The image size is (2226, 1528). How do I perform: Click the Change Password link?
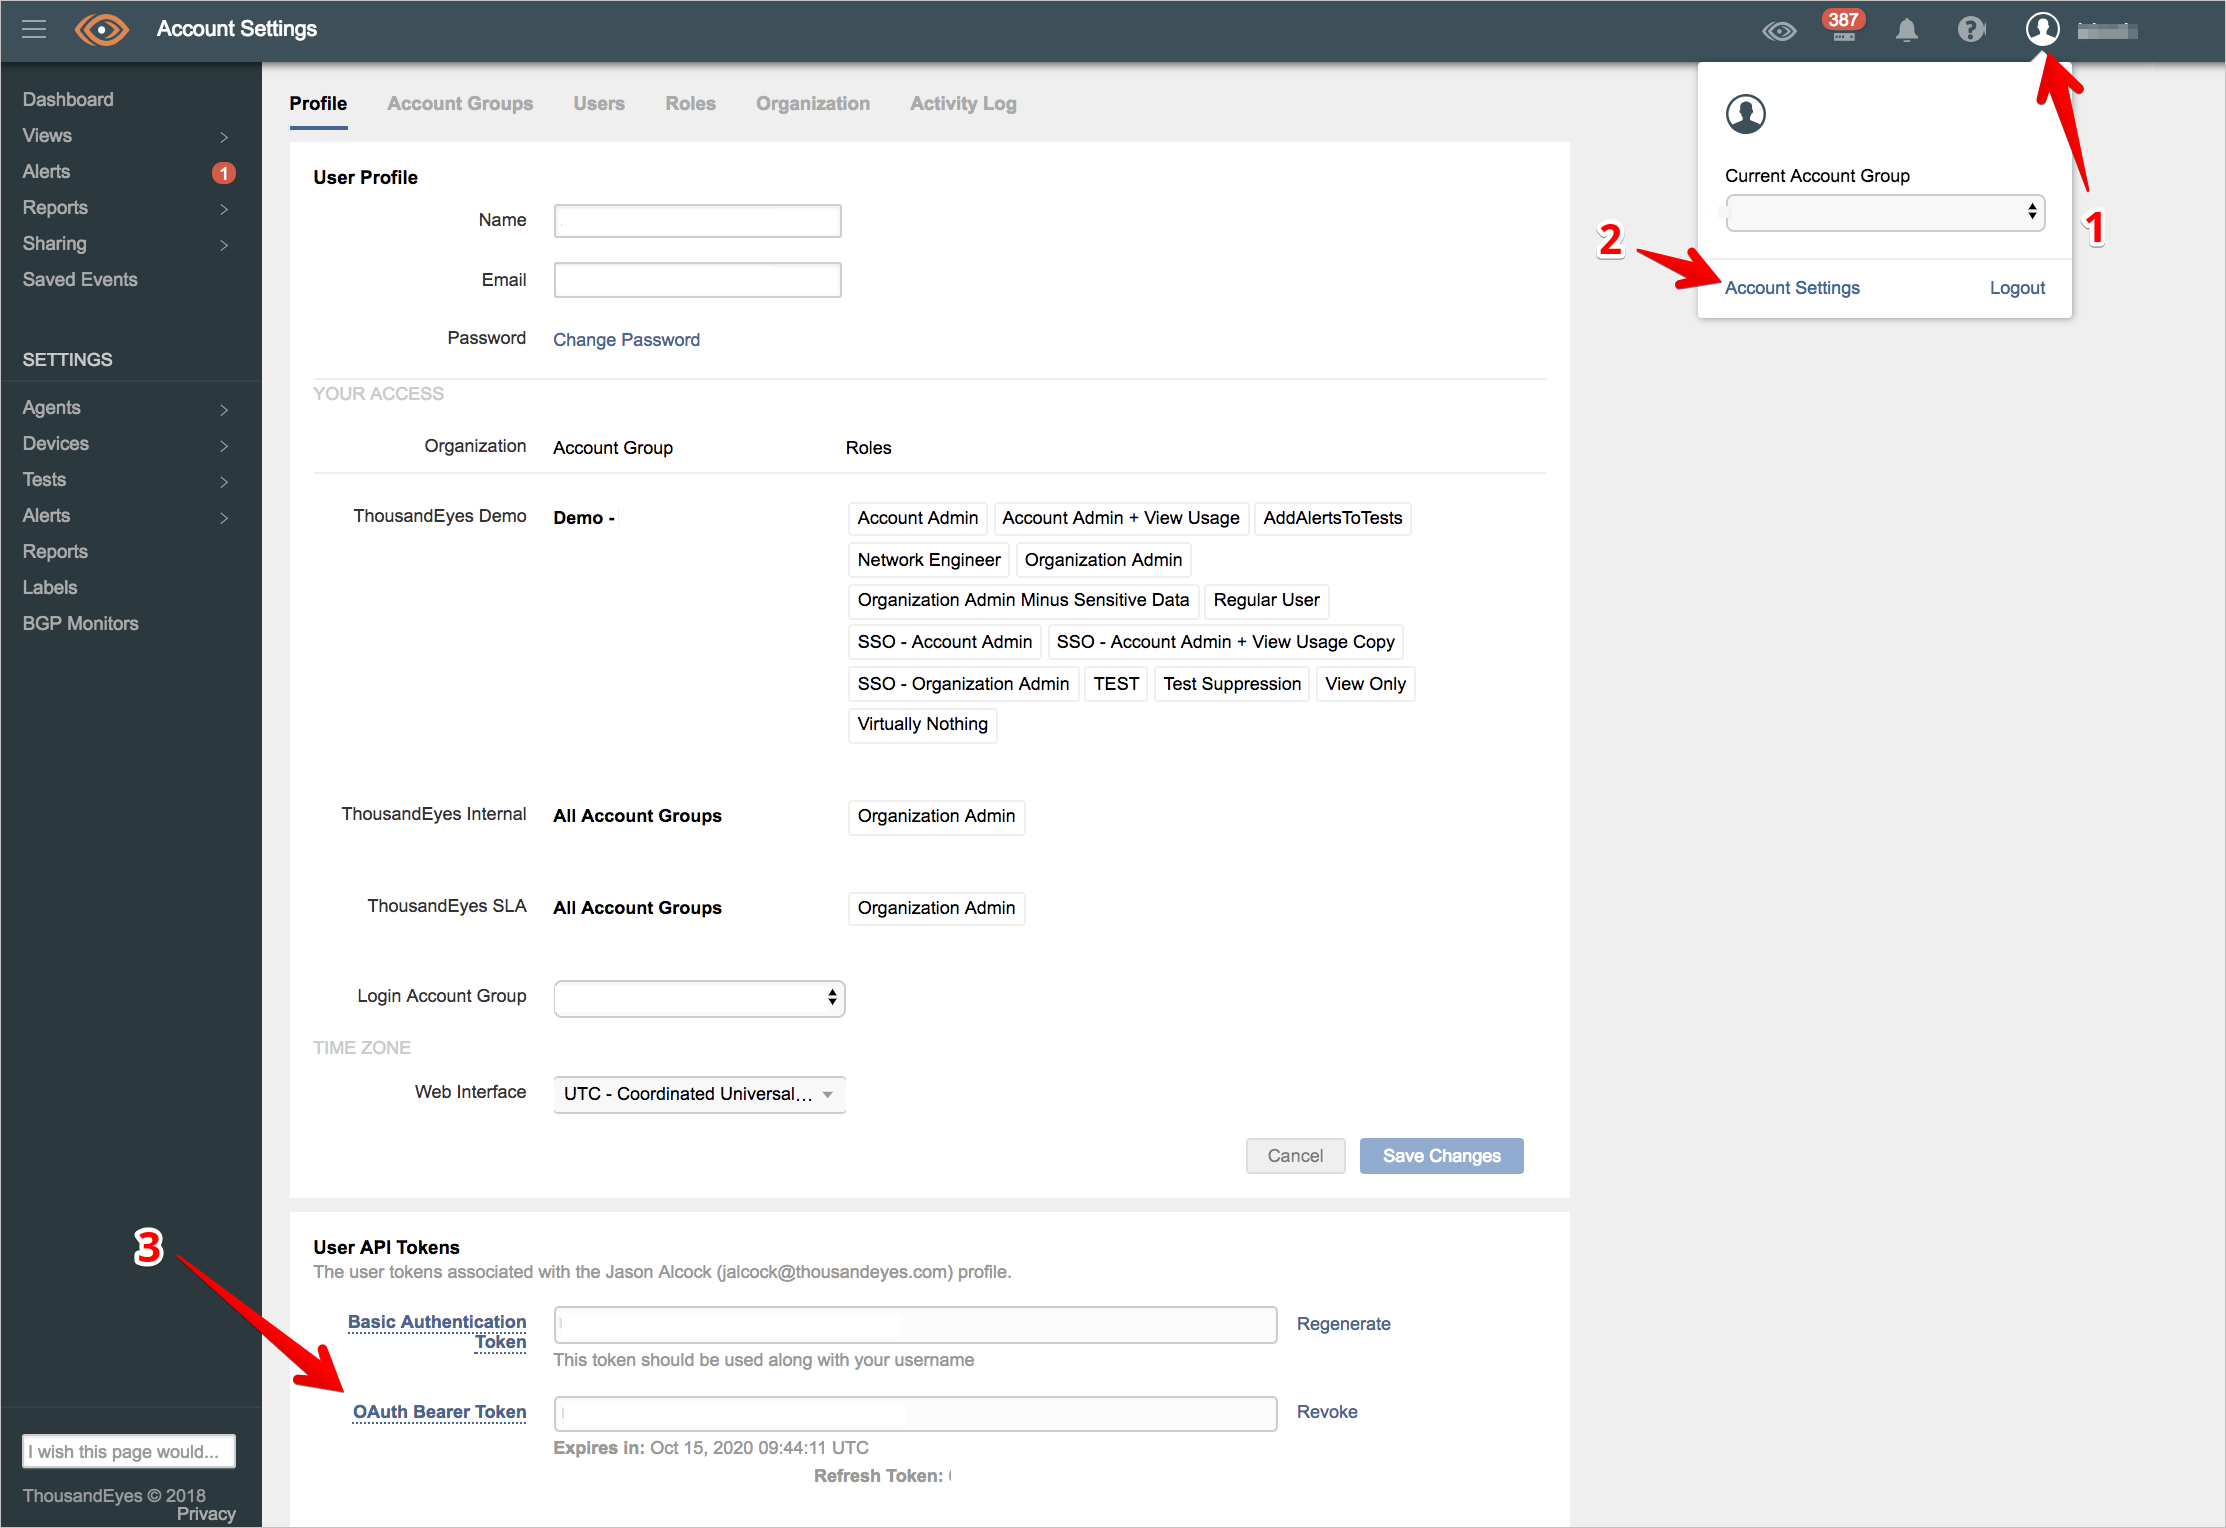pos(626,338)
